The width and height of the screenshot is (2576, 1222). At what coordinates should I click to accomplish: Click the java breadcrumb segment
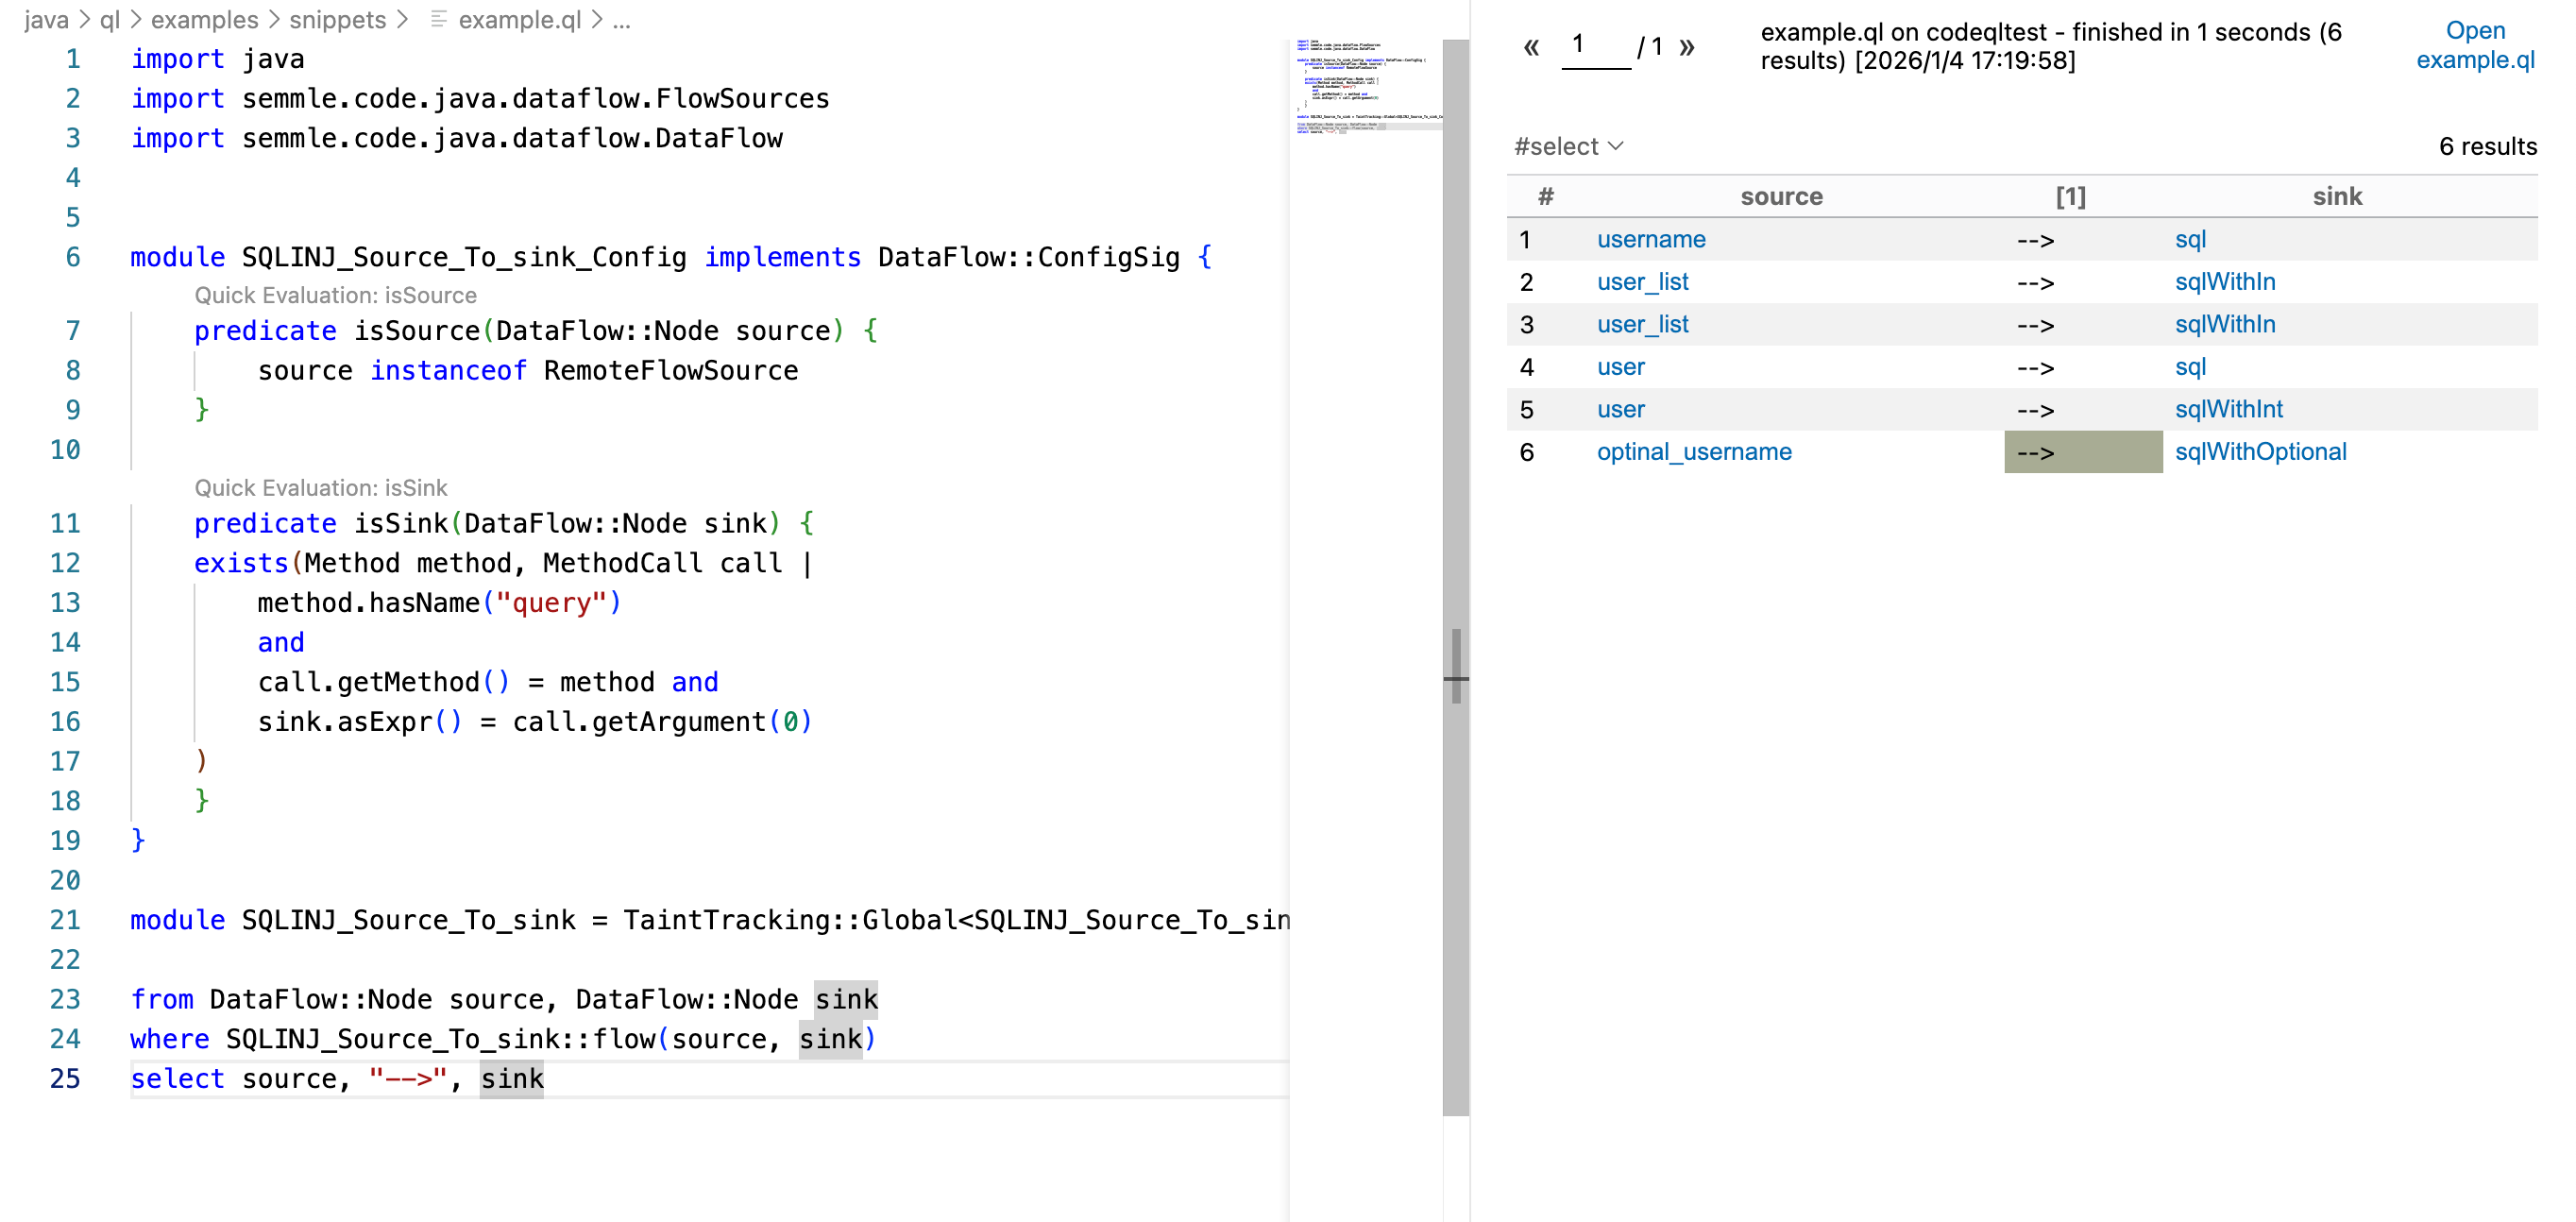[x=46, y=19]
